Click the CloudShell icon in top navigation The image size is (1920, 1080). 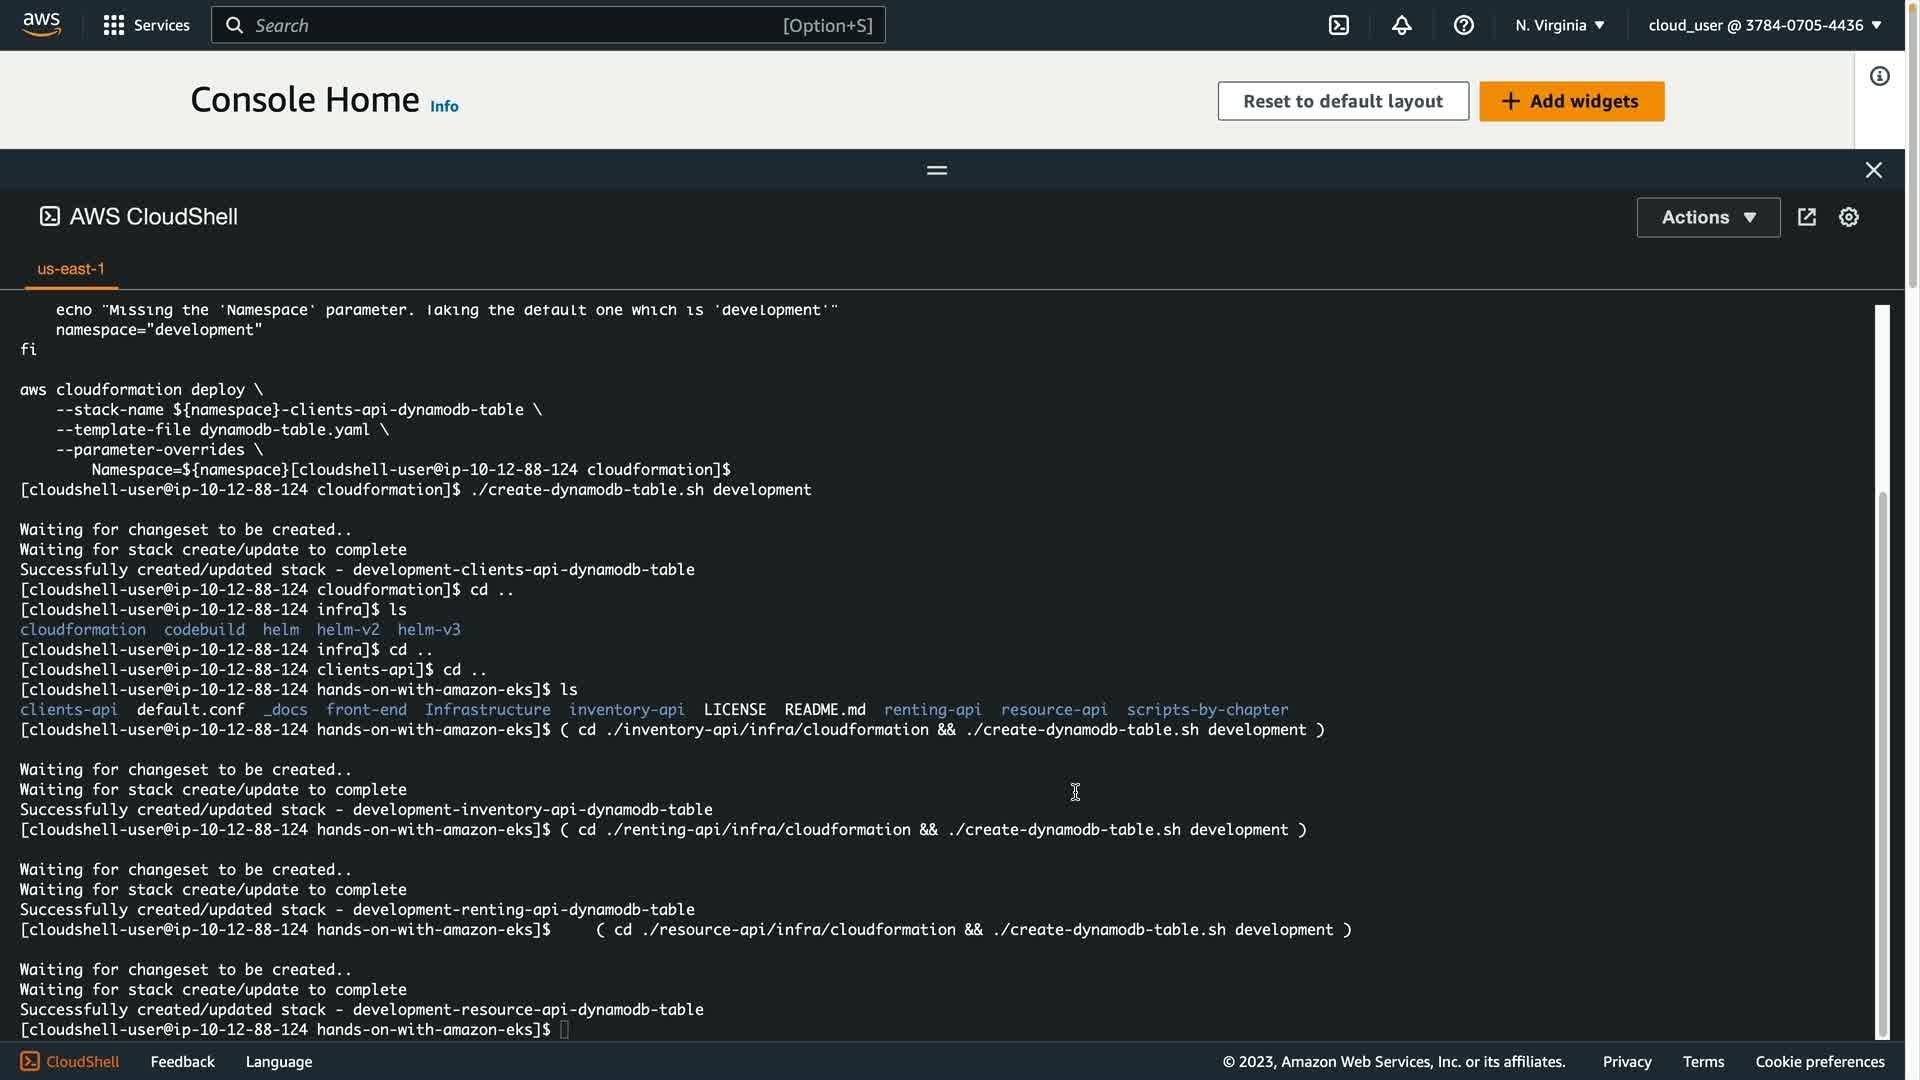pyautogui.click(x=1339, y=25)
